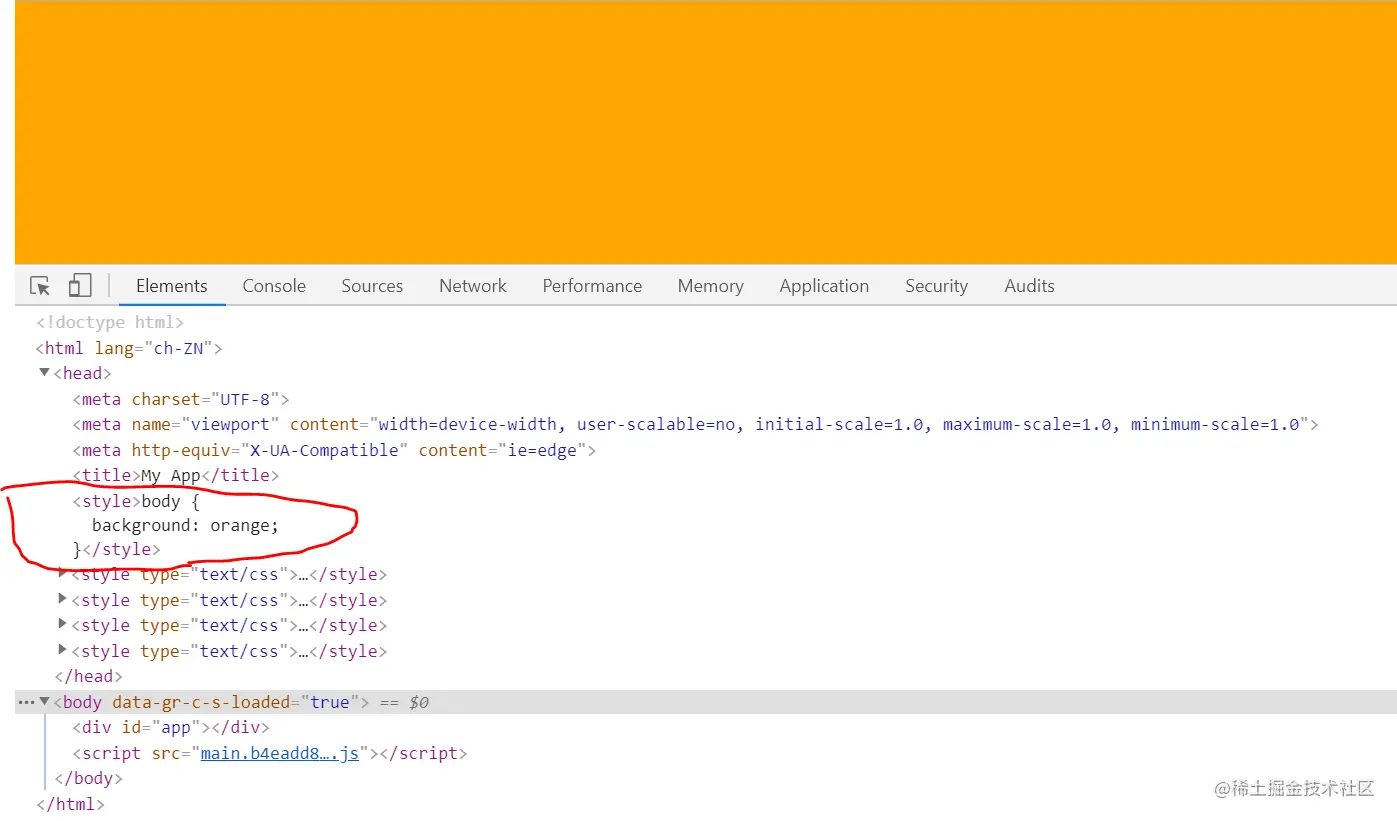
Task: Open the Performance tab
Action: pyautogui.click(x=592, y=286)
